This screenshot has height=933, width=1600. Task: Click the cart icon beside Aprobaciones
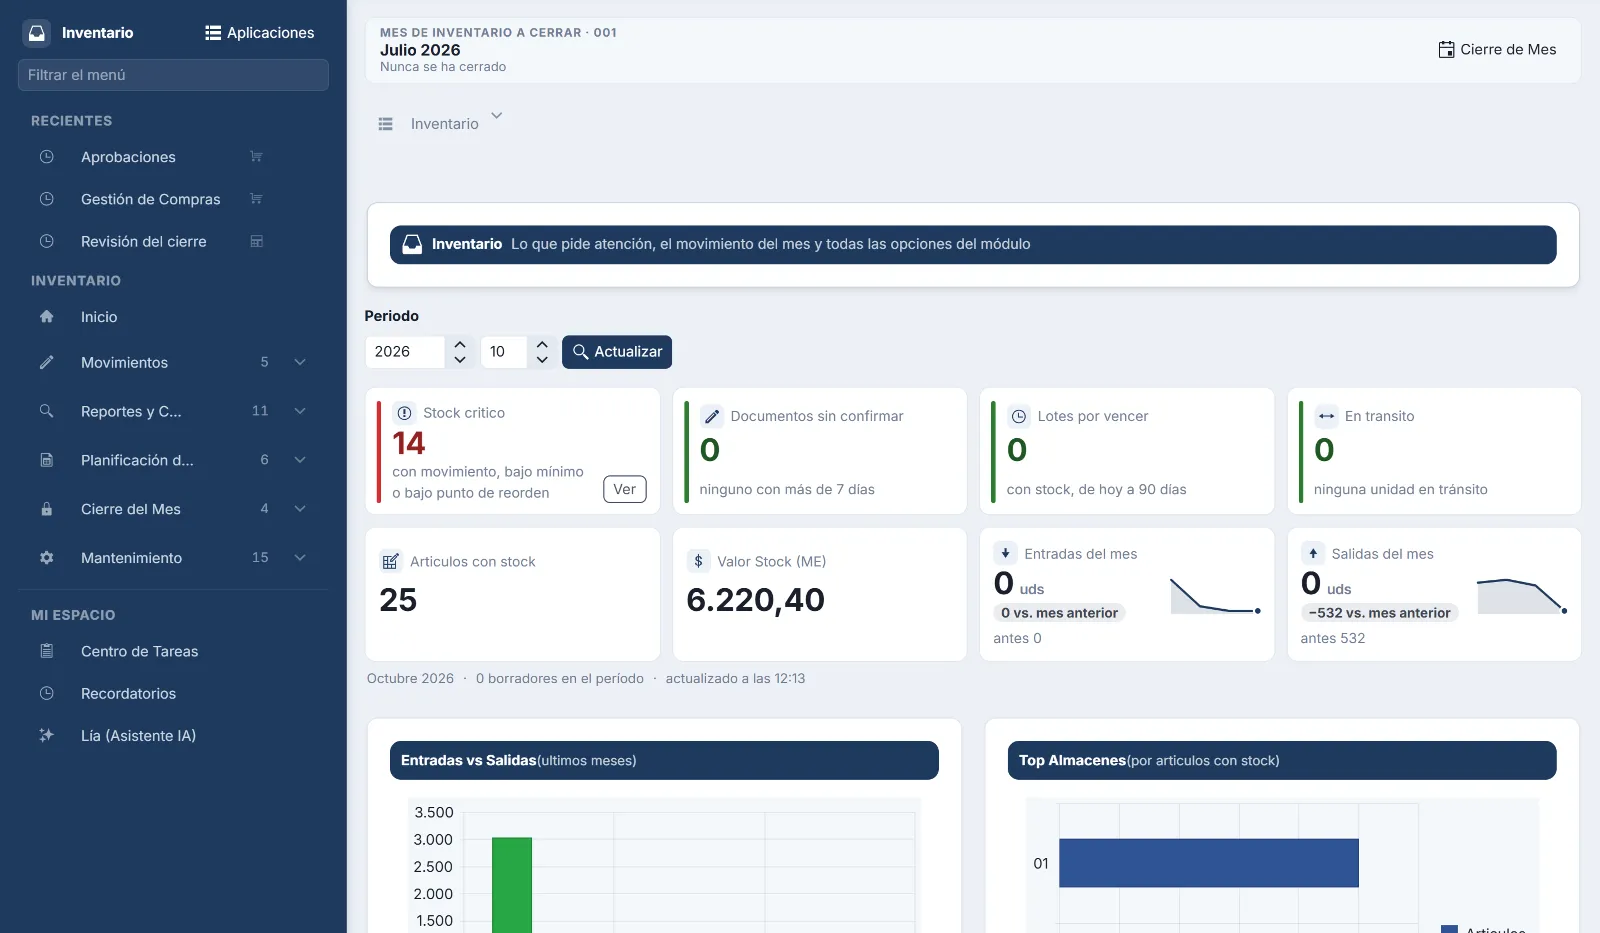point(256,157)
